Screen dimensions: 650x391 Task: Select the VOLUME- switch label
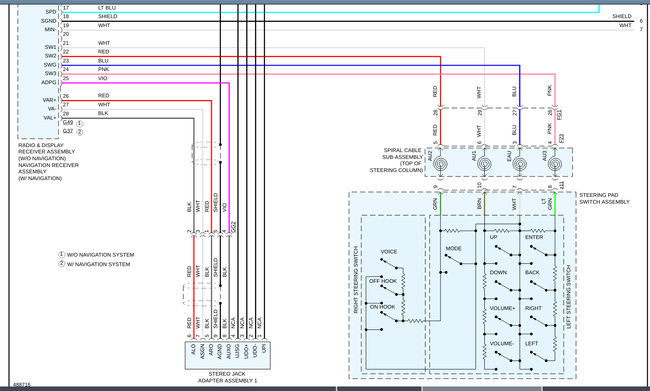click(502, 343)
